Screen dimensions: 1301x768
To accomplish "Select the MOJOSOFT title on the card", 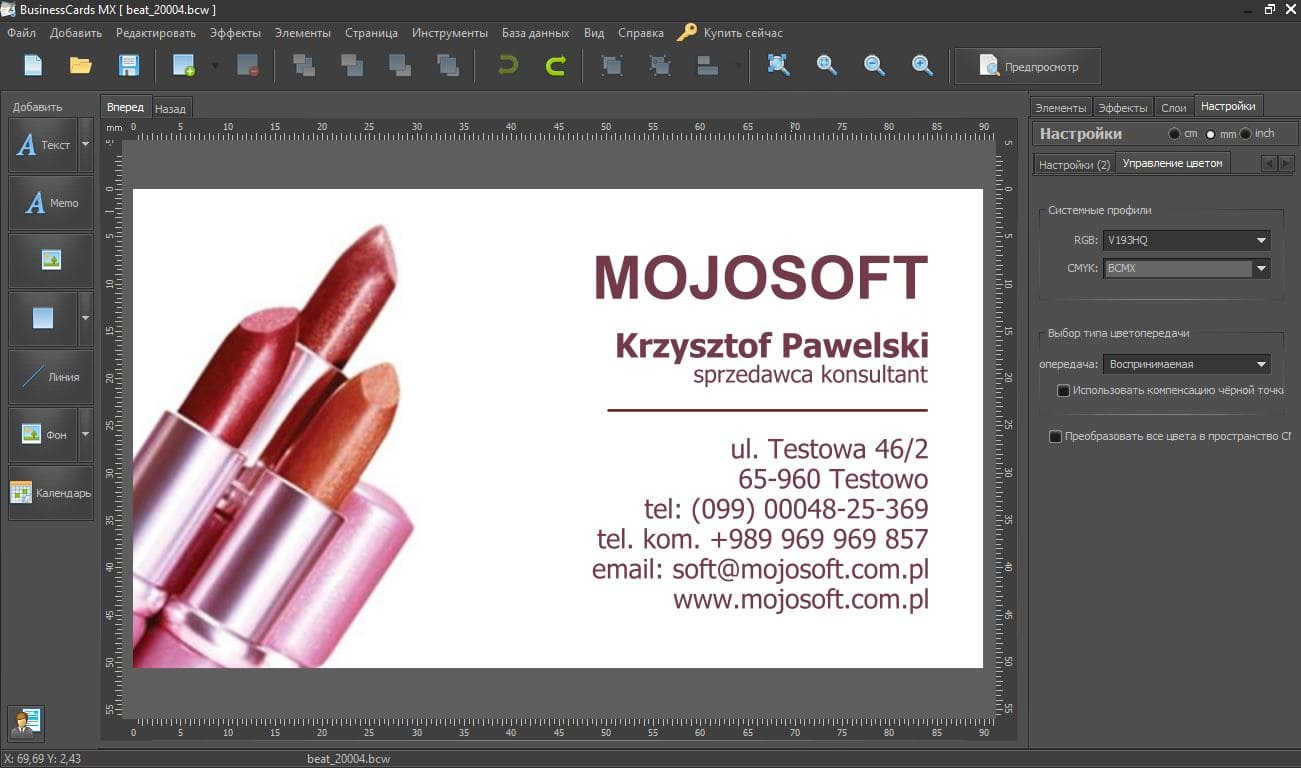I will point(760,277).
